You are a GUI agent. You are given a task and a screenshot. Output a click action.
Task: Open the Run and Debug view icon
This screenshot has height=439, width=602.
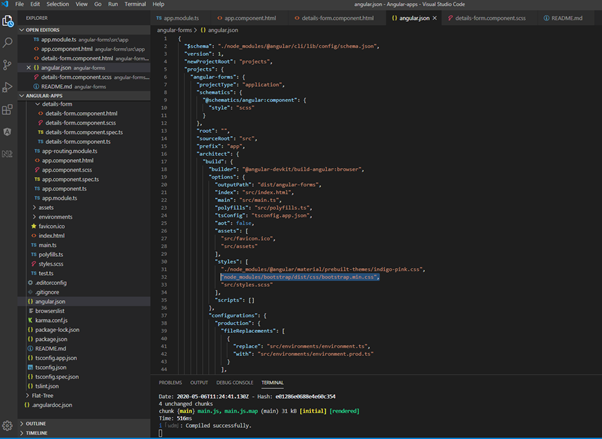[x=7, y=87]
